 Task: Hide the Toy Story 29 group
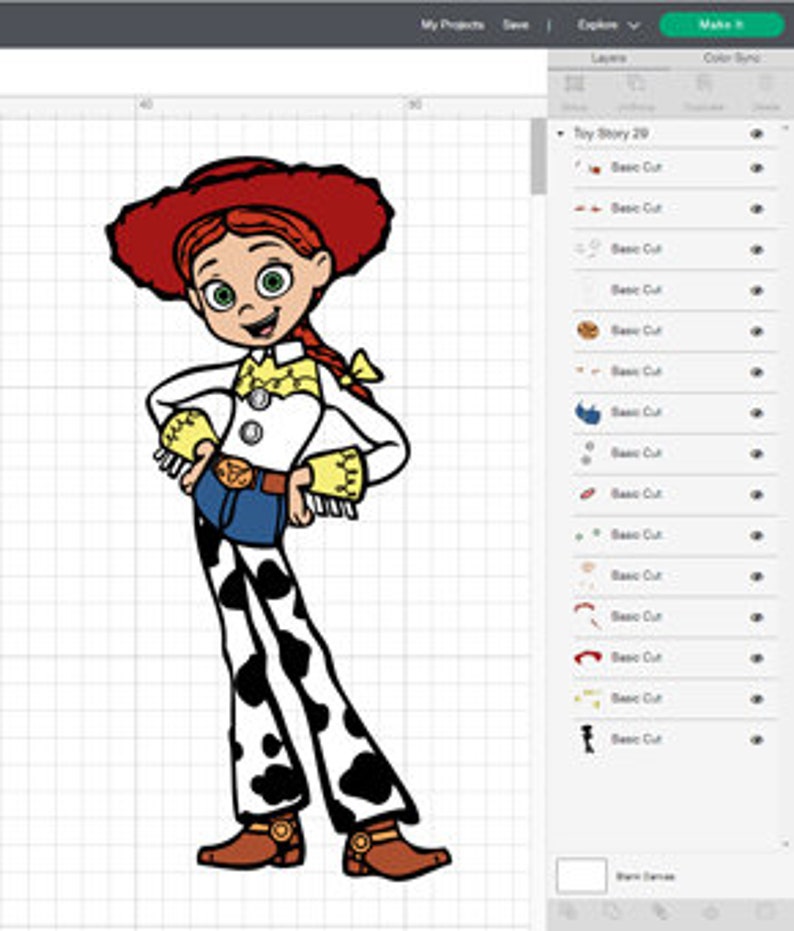[x=756, y=134]
